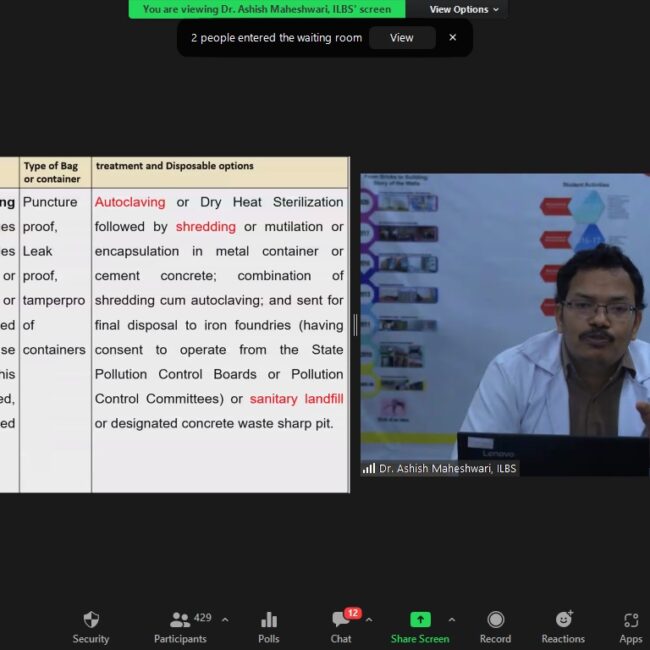Click the signal strength icon beside speaker name
Viewport: 650px width, 650px height.
[x=369, y=468]
